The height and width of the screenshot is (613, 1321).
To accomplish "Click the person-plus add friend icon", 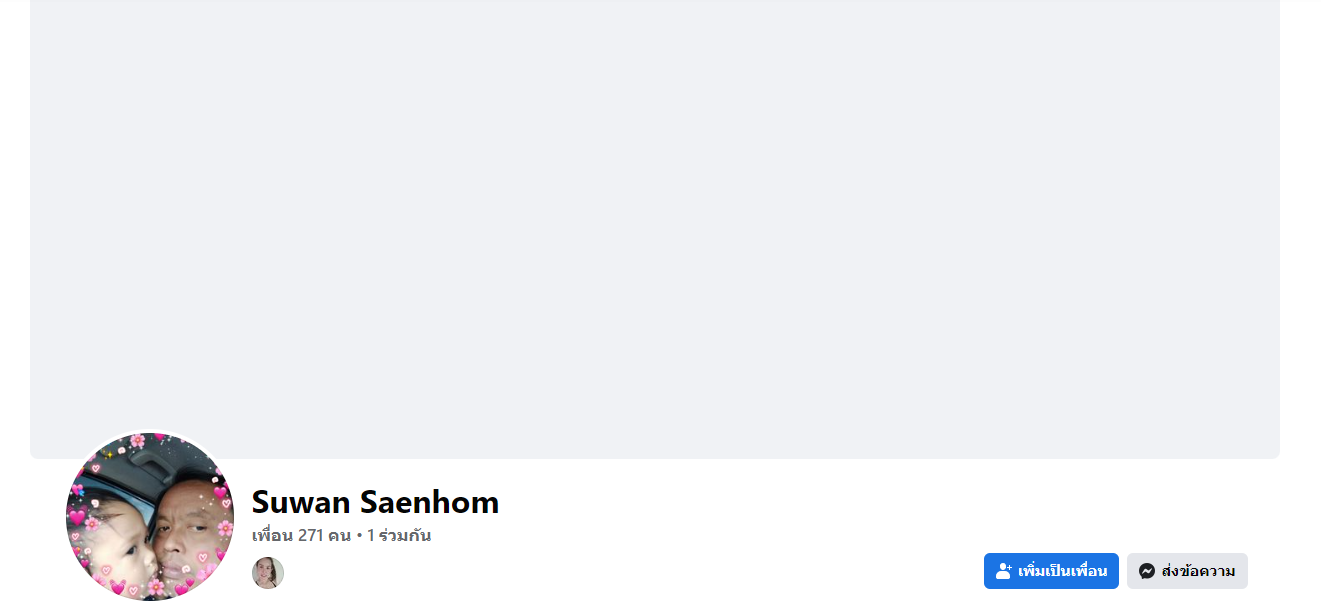I will 1004,571.
